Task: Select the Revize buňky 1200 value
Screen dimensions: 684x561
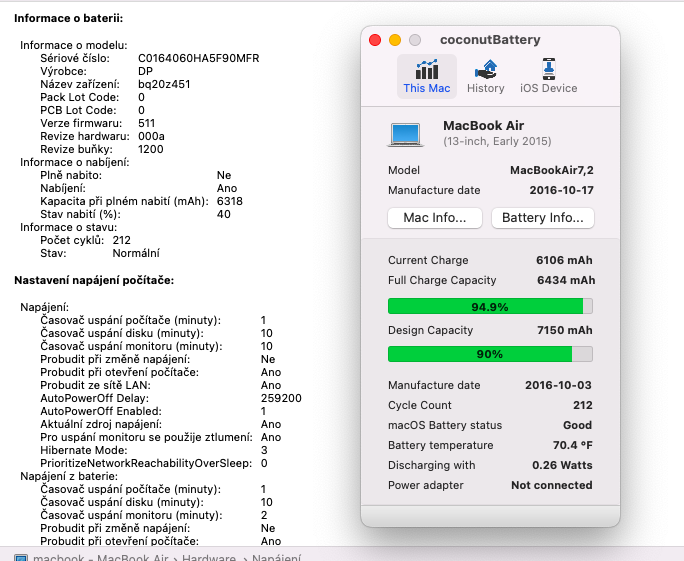Action: click(x=150, y=149)
